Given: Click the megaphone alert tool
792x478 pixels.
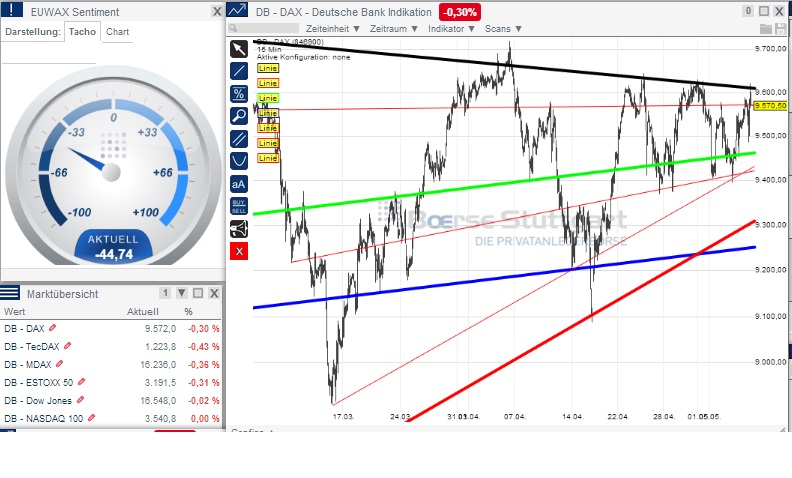Looking at the screenshot, I should pyautogui.click(x=239, y=229).
